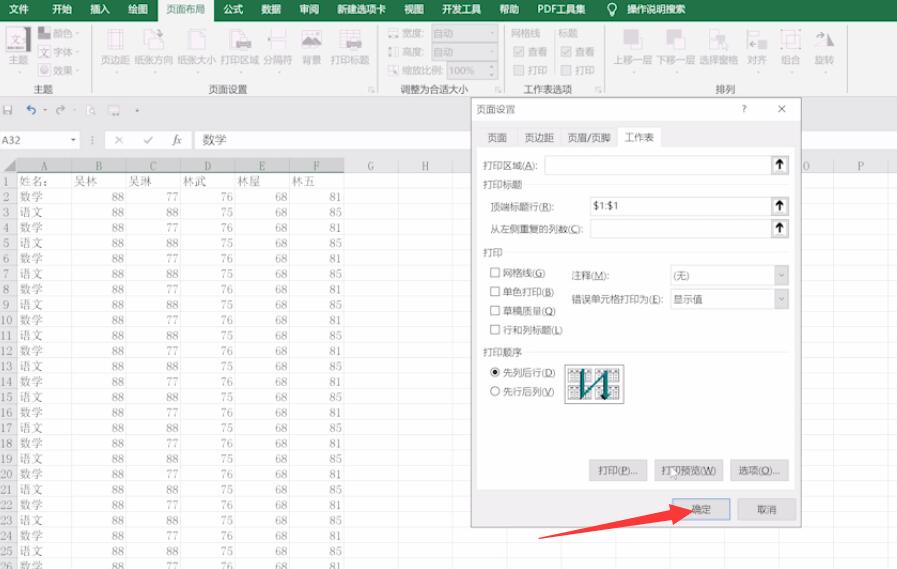Screen dimensions: 897x569
Task: Click Bring Forward (上移一层) icon
Action: 632,40
